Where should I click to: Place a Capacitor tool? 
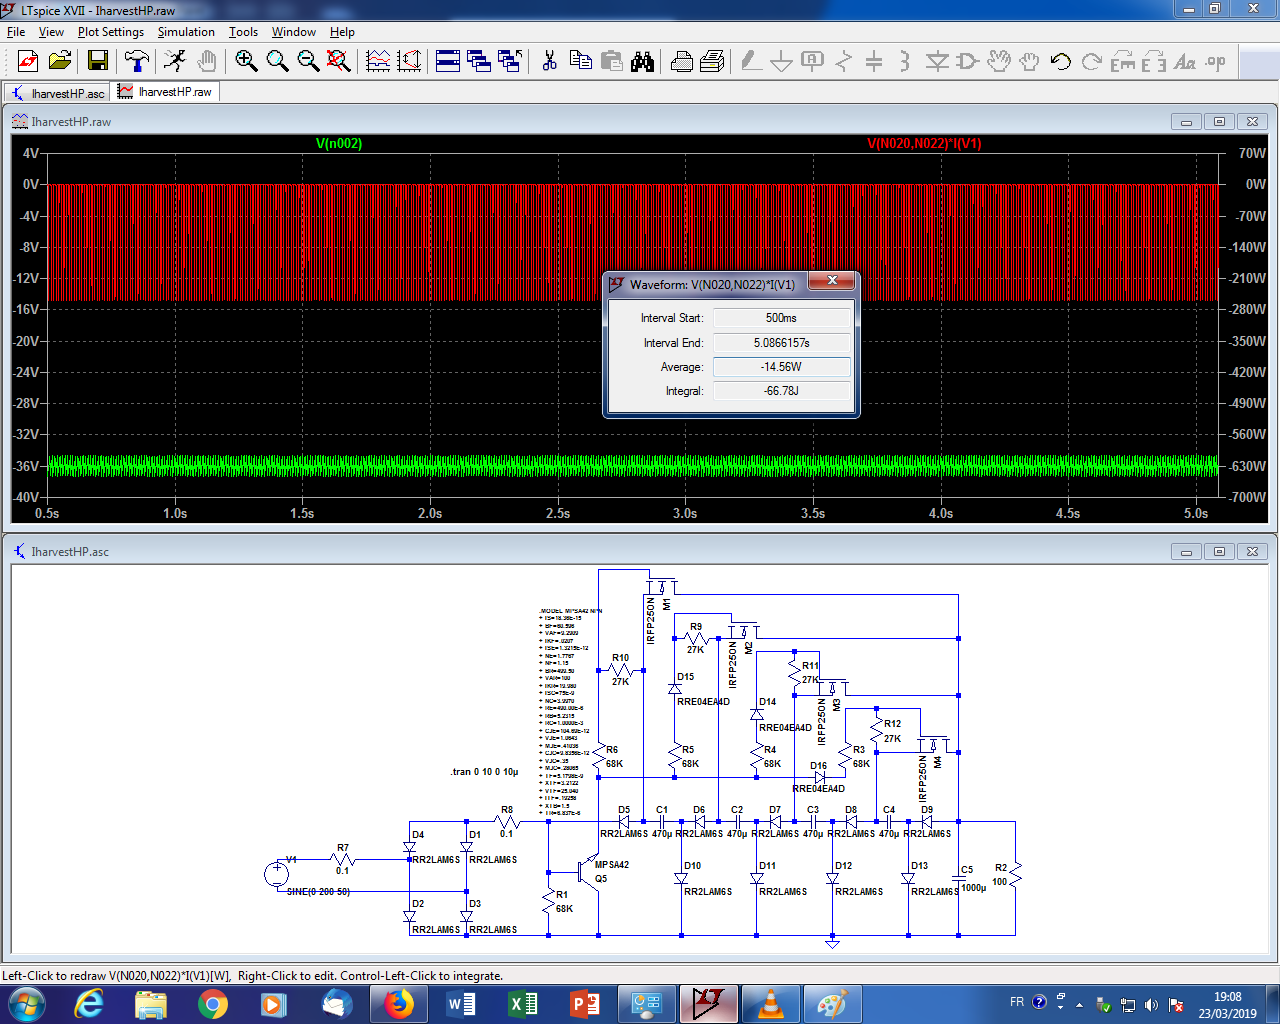click(x=874, y=62)
